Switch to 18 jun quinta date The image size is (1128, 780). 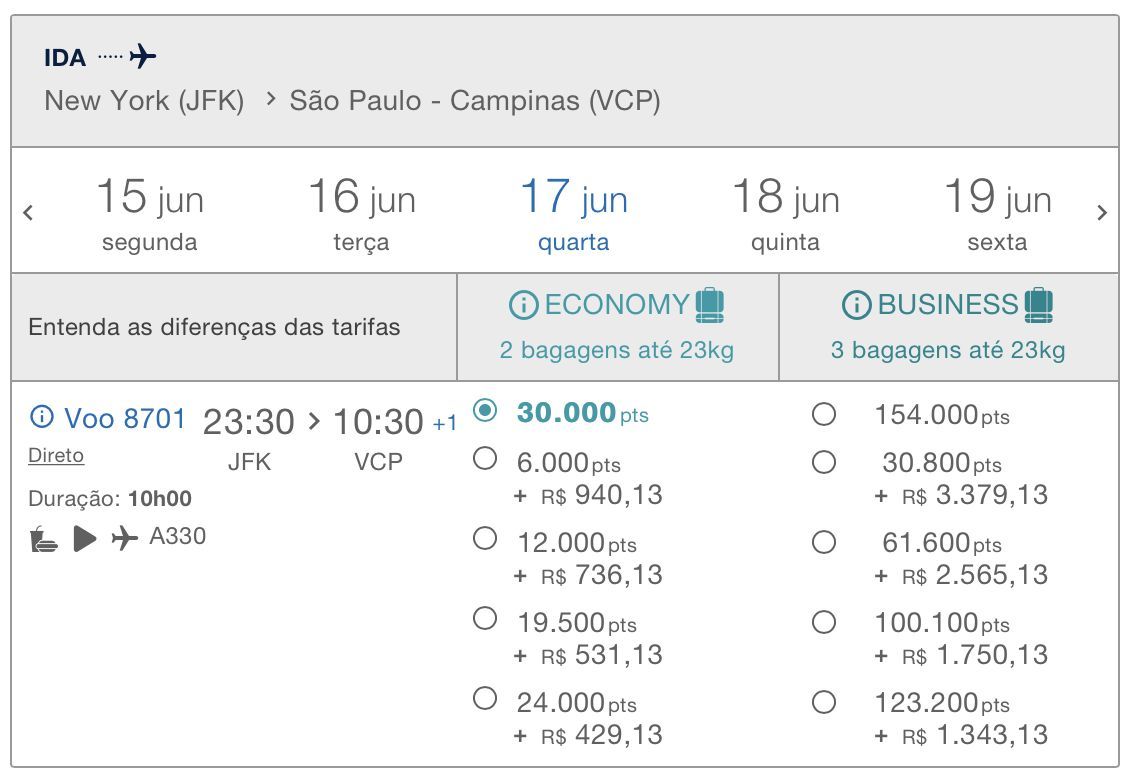click(785, 212)
